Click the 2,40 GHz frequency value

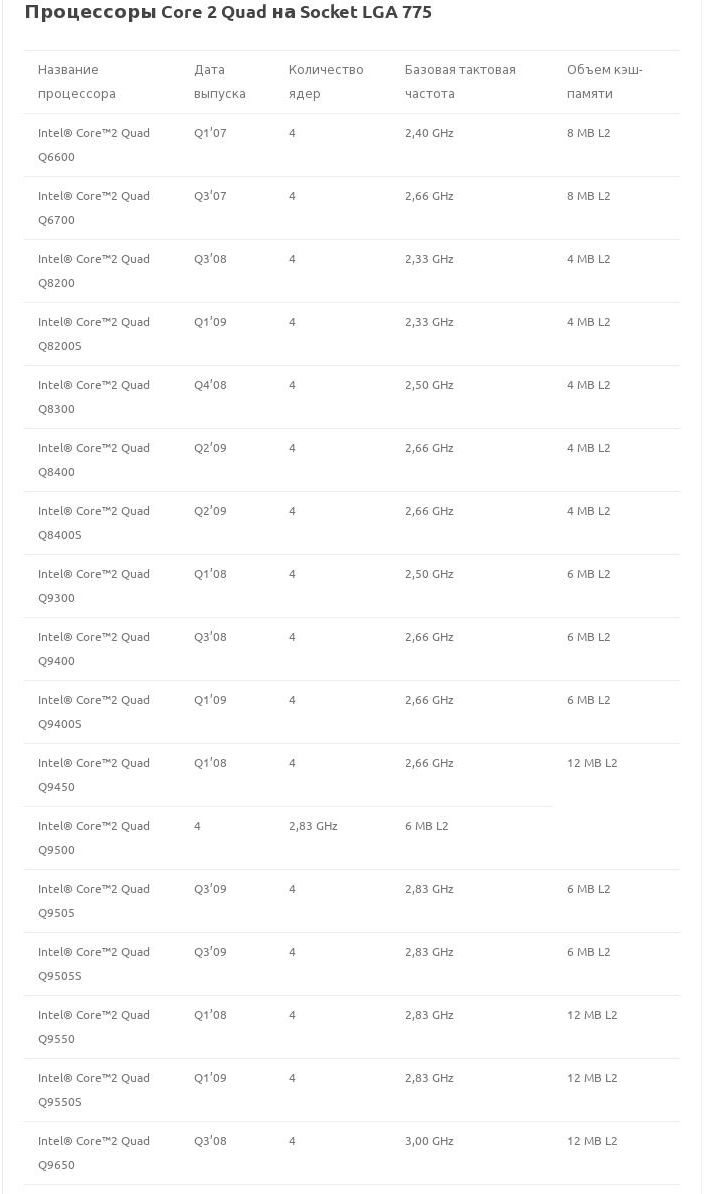pos(429,133)
